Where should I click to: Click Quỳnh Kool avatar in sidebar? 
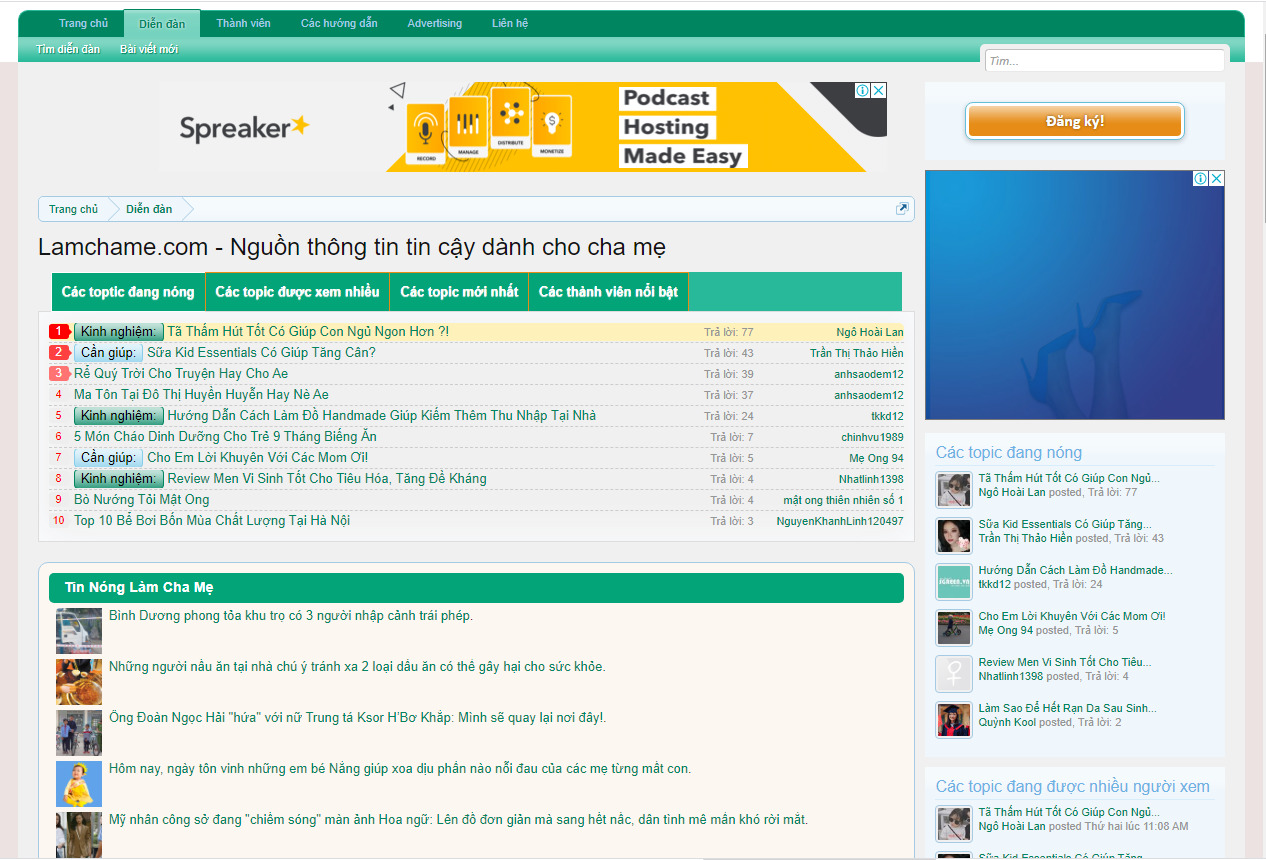(x=954, y=720)
